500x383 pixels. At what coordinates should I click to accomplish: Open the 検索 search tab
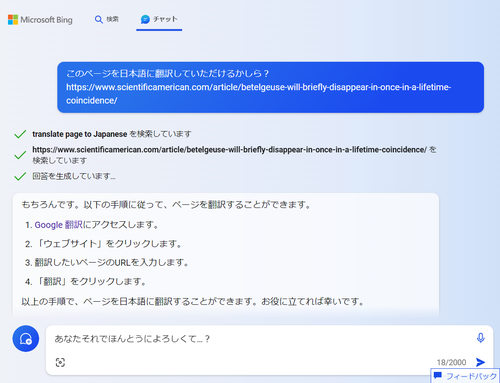pyautogui.click(x=107, y=19)
